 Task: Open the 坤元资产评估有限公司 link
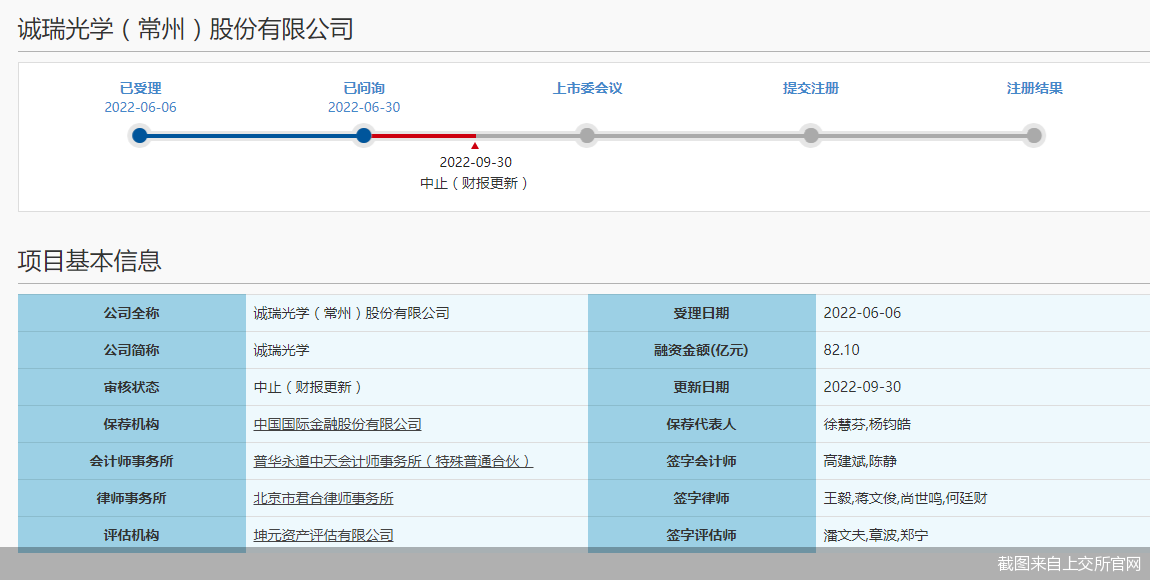click(323, 535)
